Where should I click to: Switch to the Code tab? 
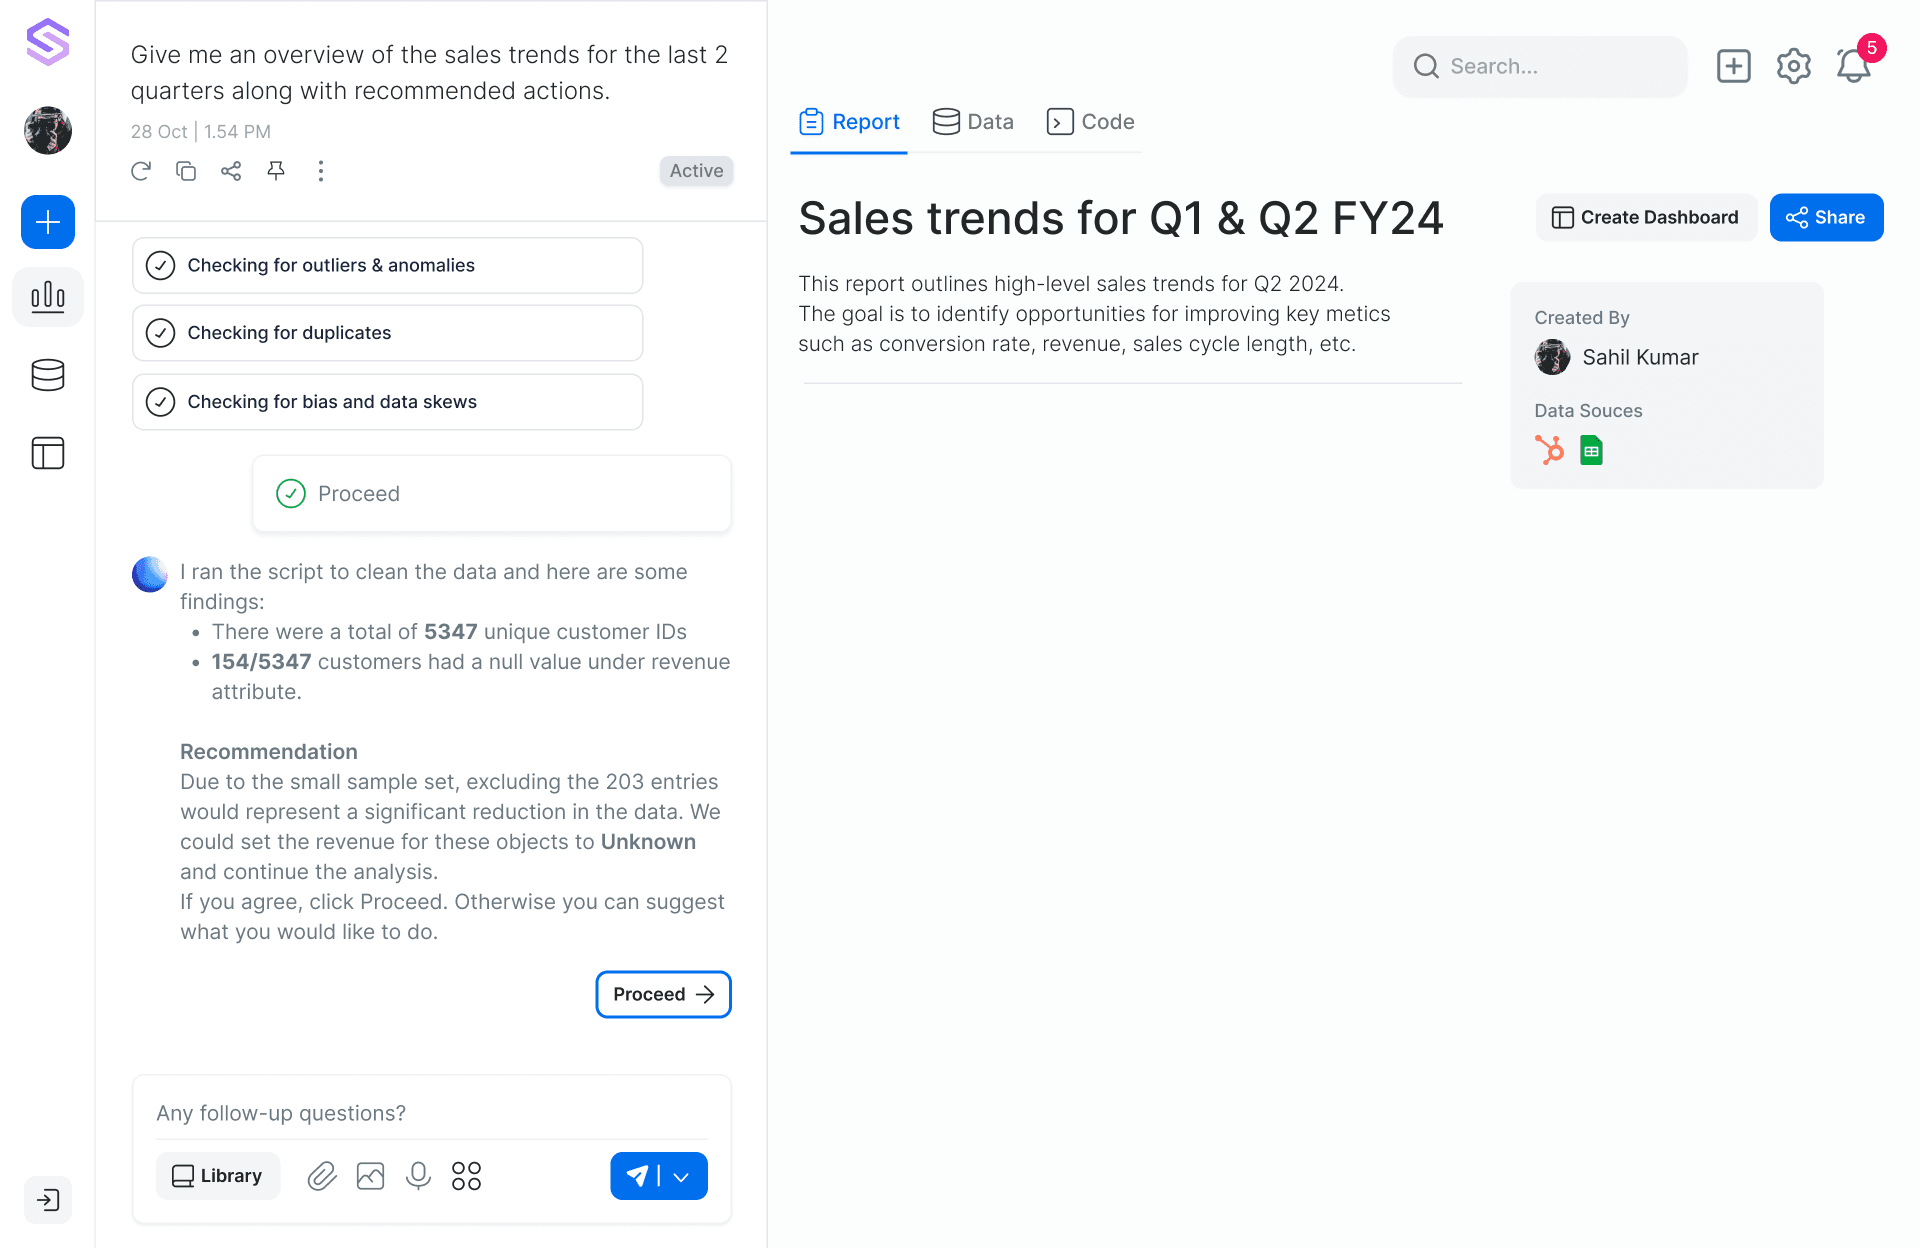coord(1090,122)
